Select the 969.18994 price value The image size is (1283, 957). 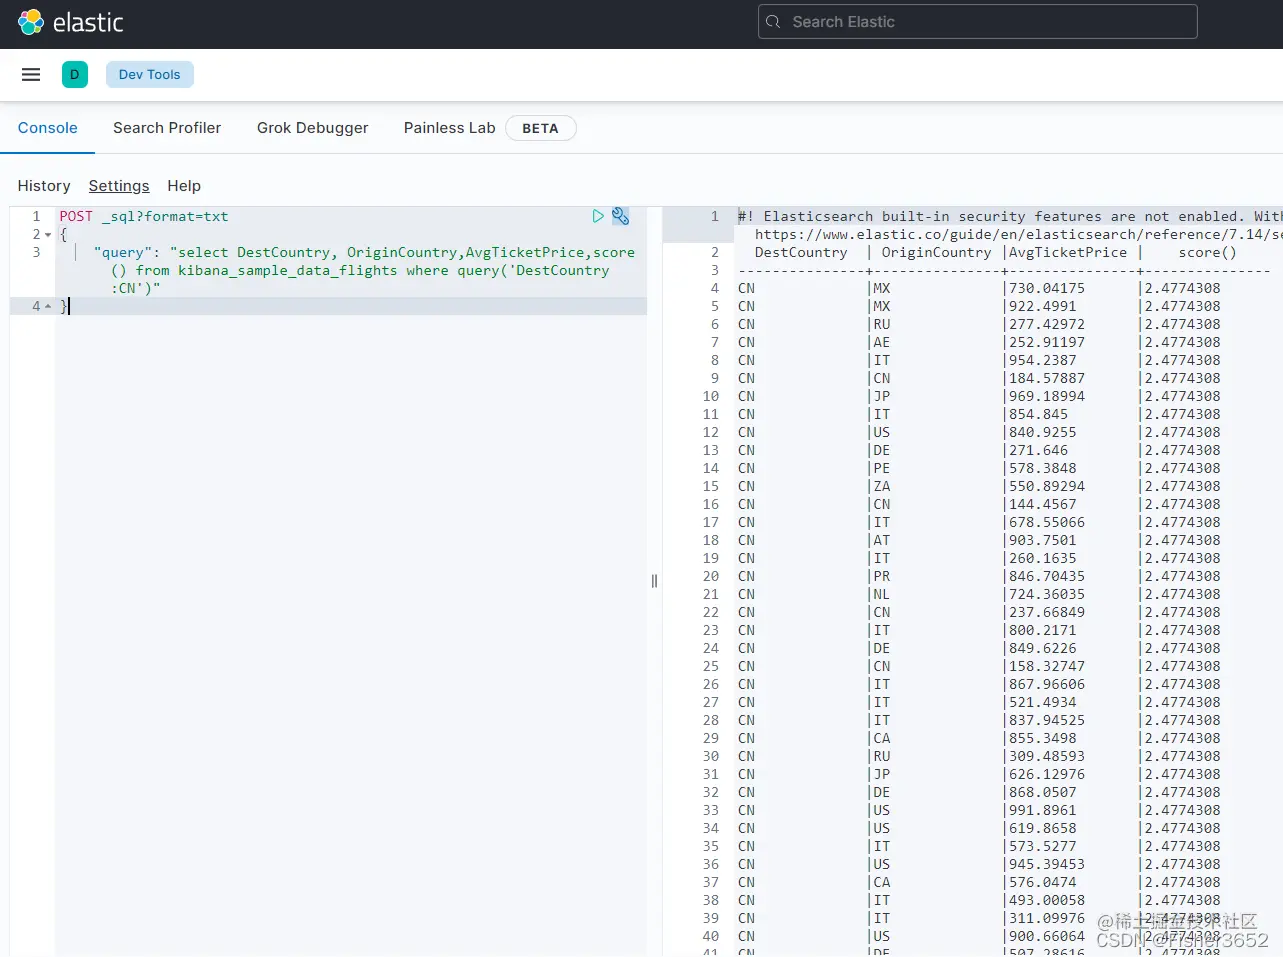pos(1047,396)
